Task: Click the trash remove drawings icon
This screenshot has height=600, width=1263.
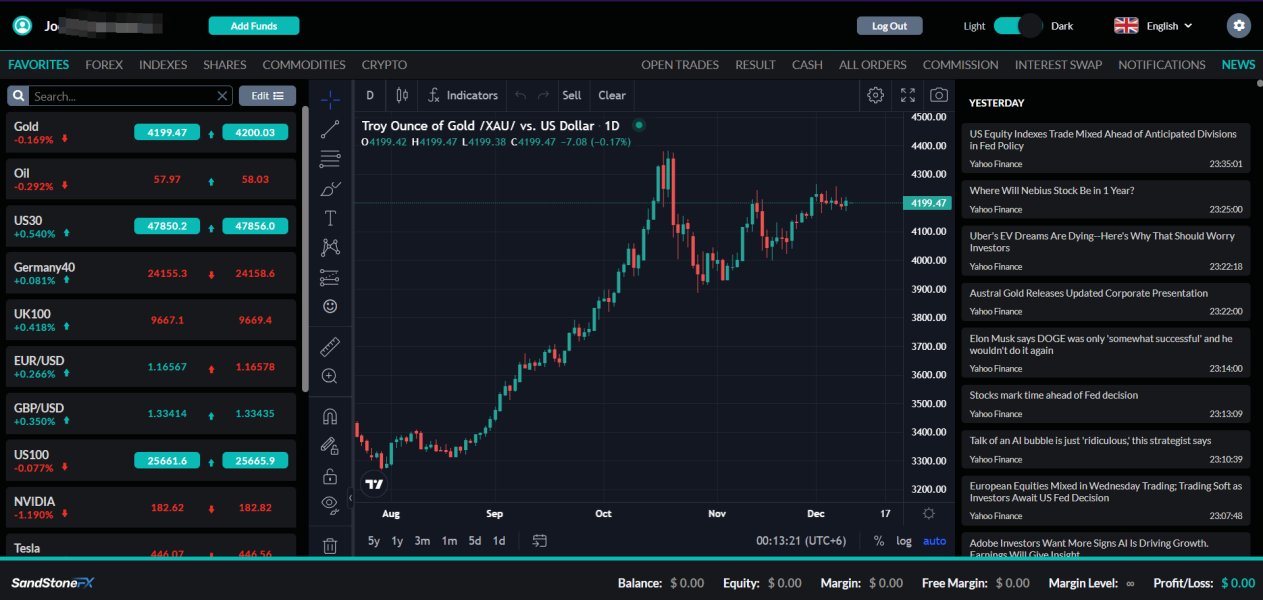Action: click(x=330, y=546)
